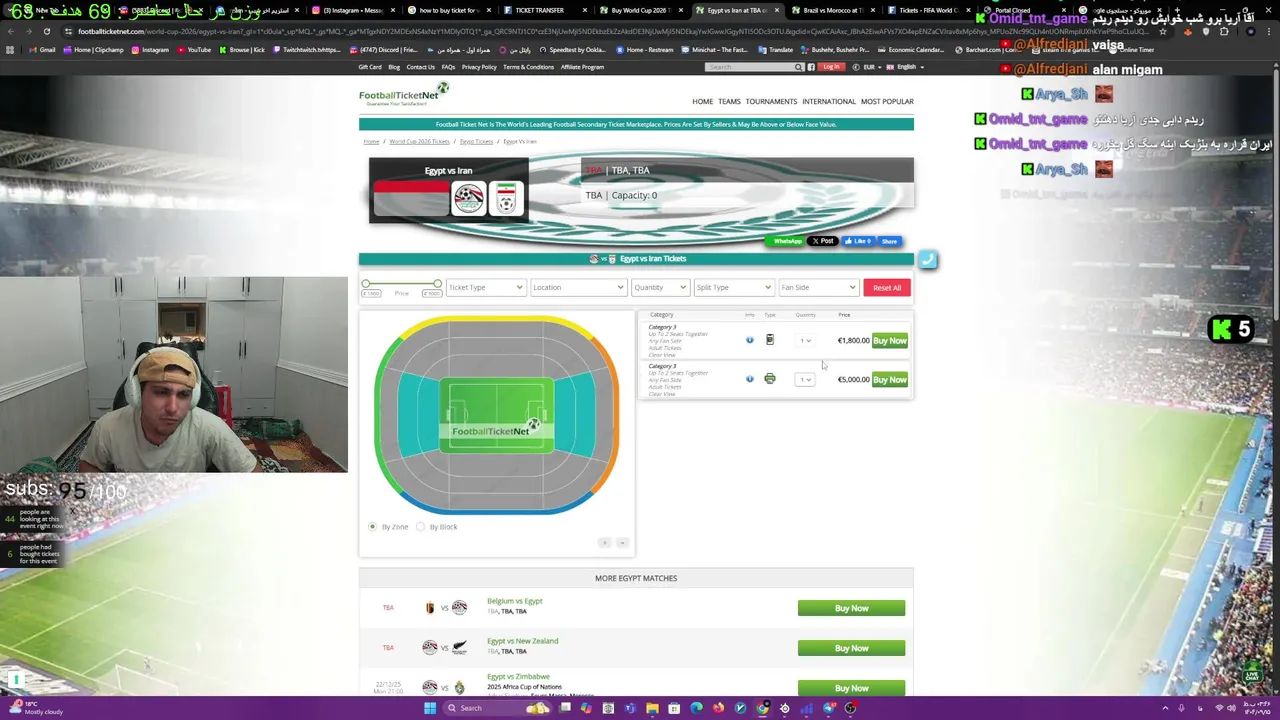
Task: Open the floating phone contact icon
Action: click(x=927, y=260)
